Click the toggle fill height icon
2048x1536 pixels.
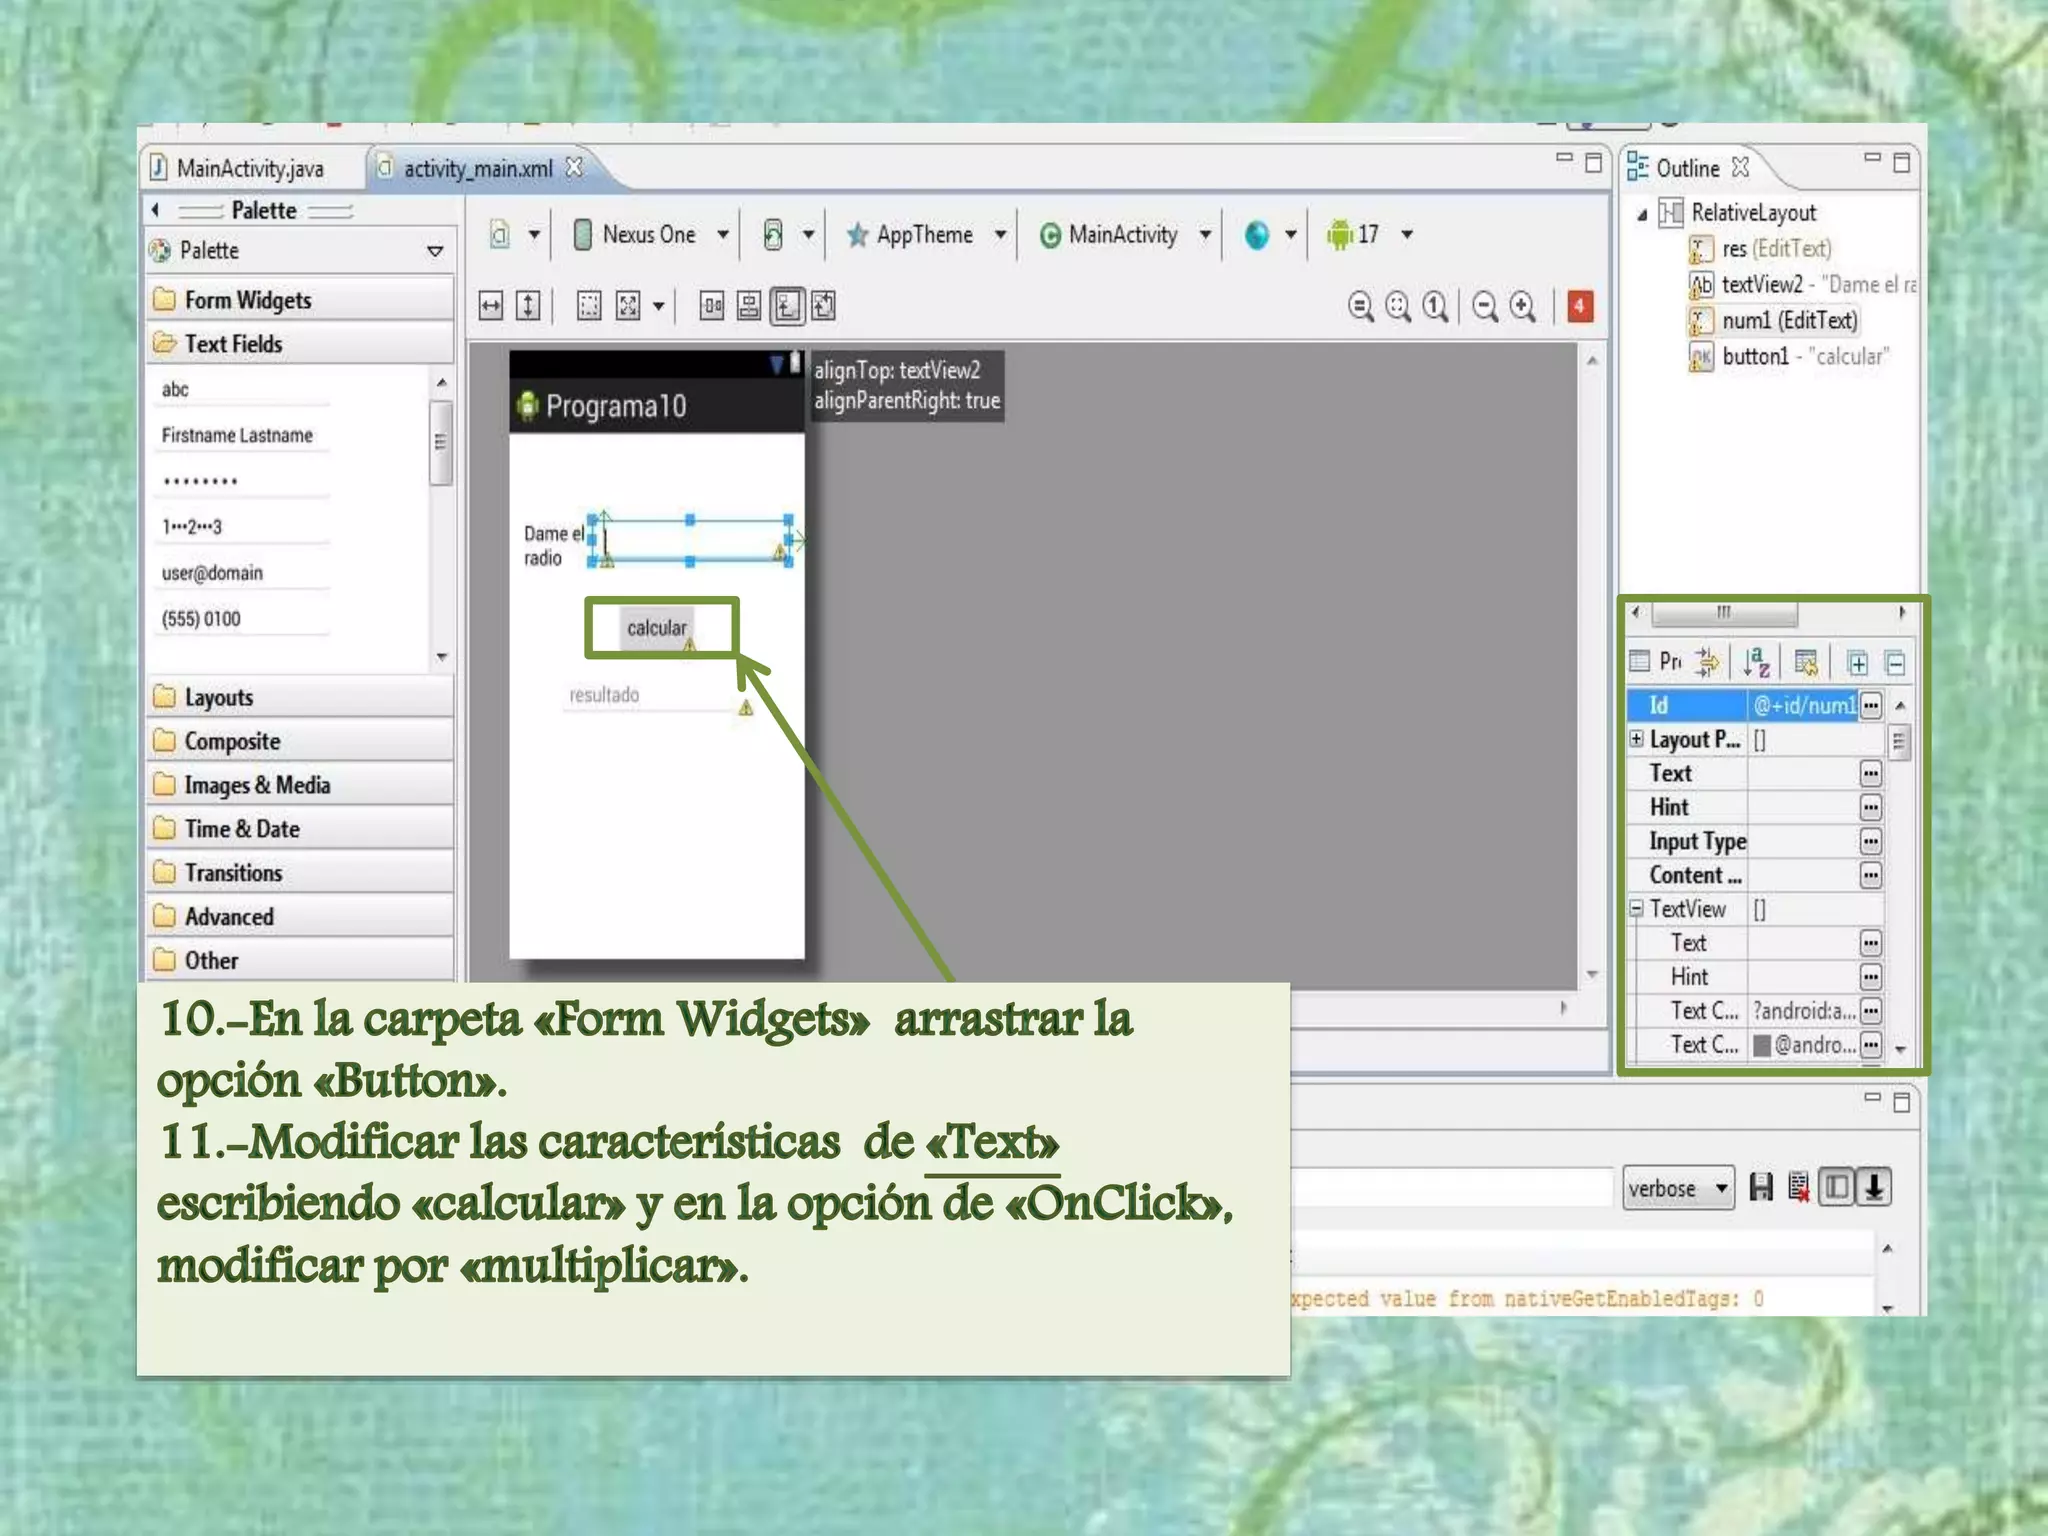tap(528, 306)
